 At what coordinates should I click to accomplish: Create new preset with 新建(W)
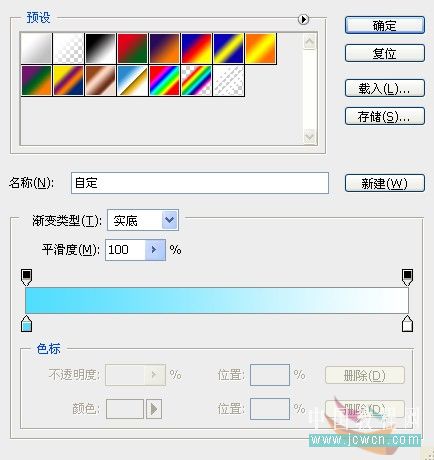coord(385,183)
